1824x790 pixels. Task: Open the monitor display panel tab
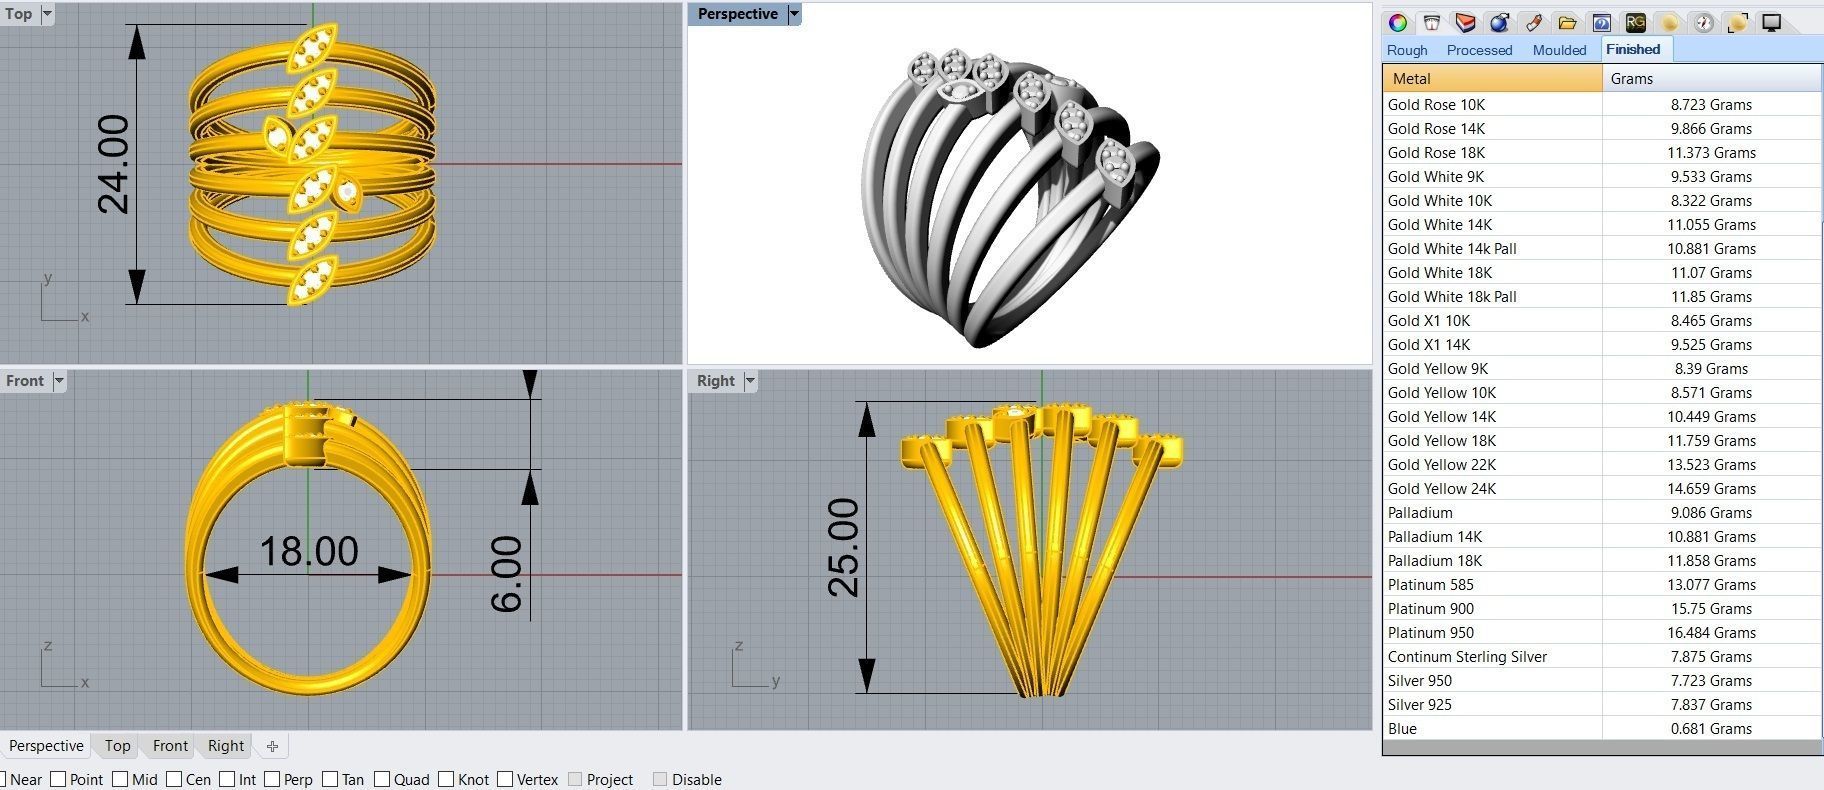[1771, 22]
